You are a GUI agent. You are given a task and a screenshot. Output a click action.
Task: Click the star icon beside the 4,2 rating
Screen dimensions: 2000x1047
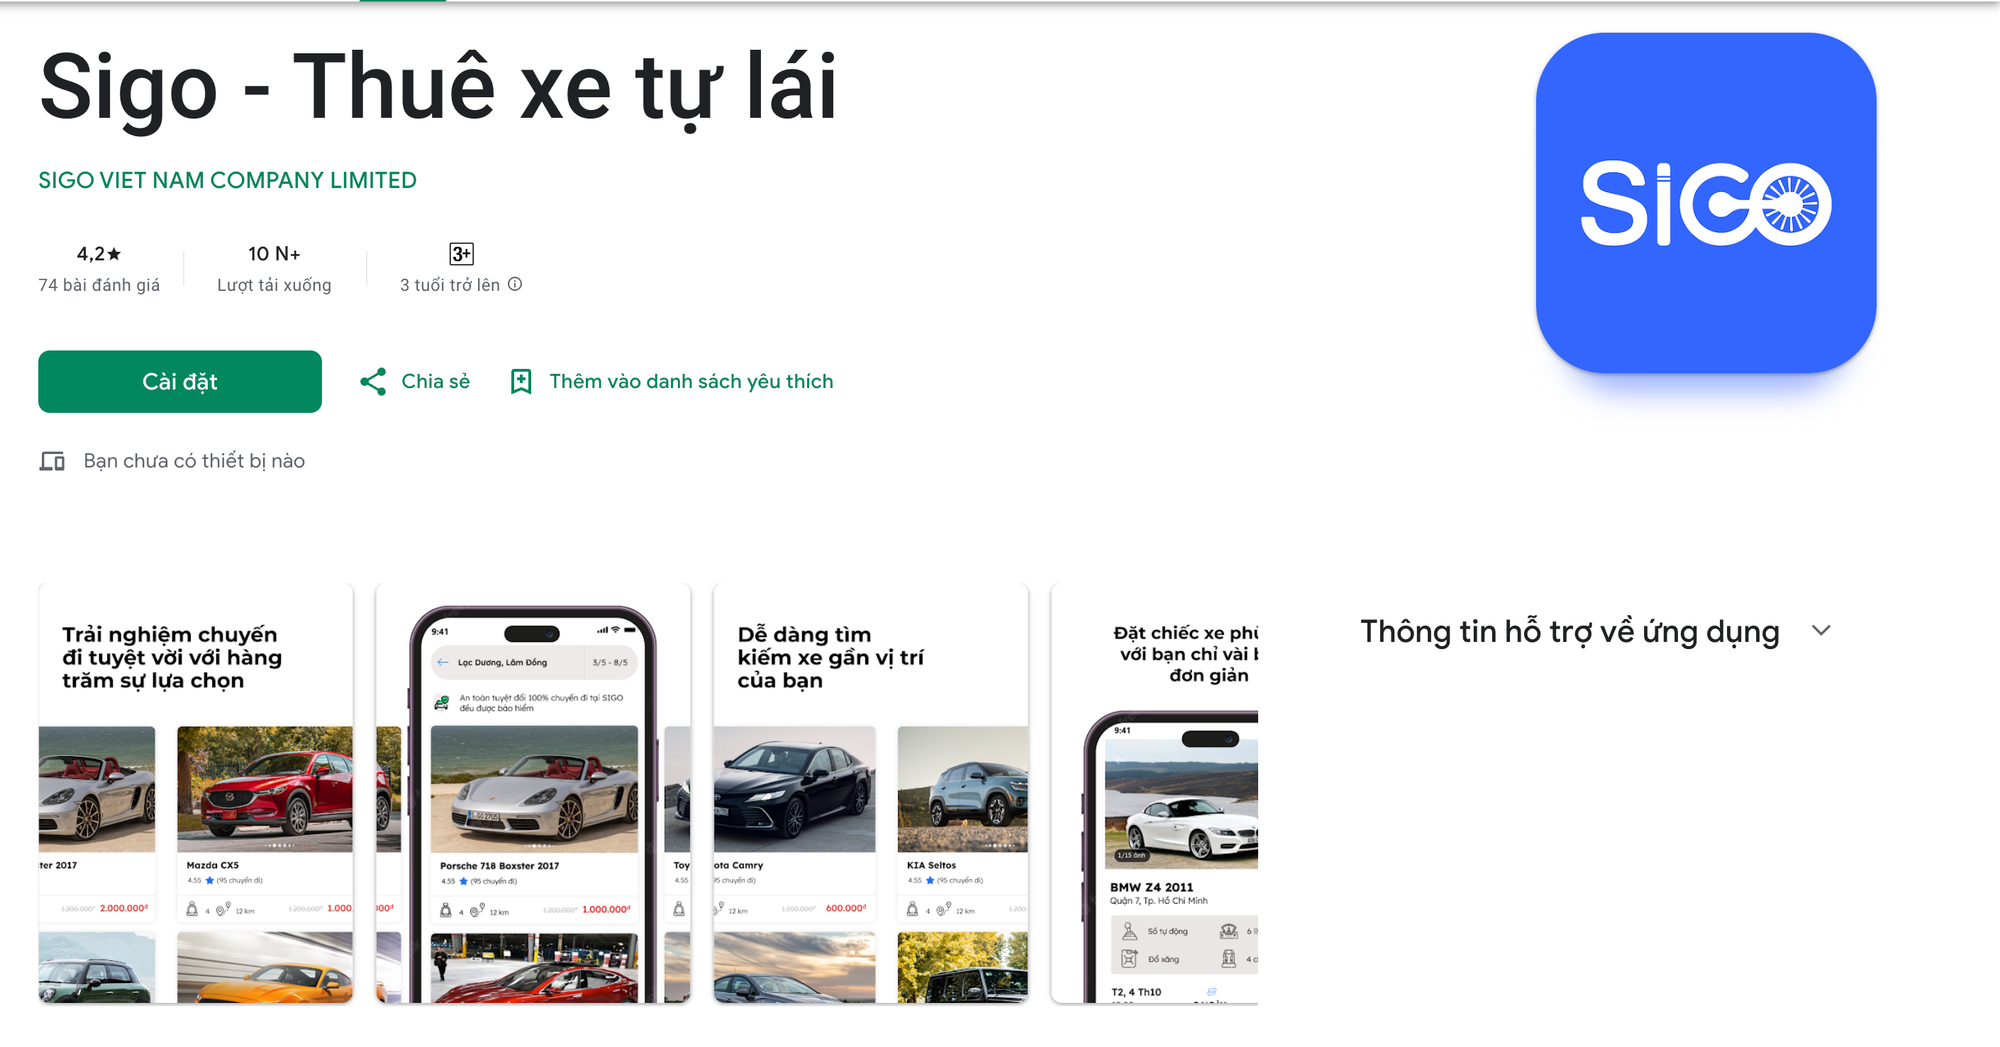[x=112, y=253]
